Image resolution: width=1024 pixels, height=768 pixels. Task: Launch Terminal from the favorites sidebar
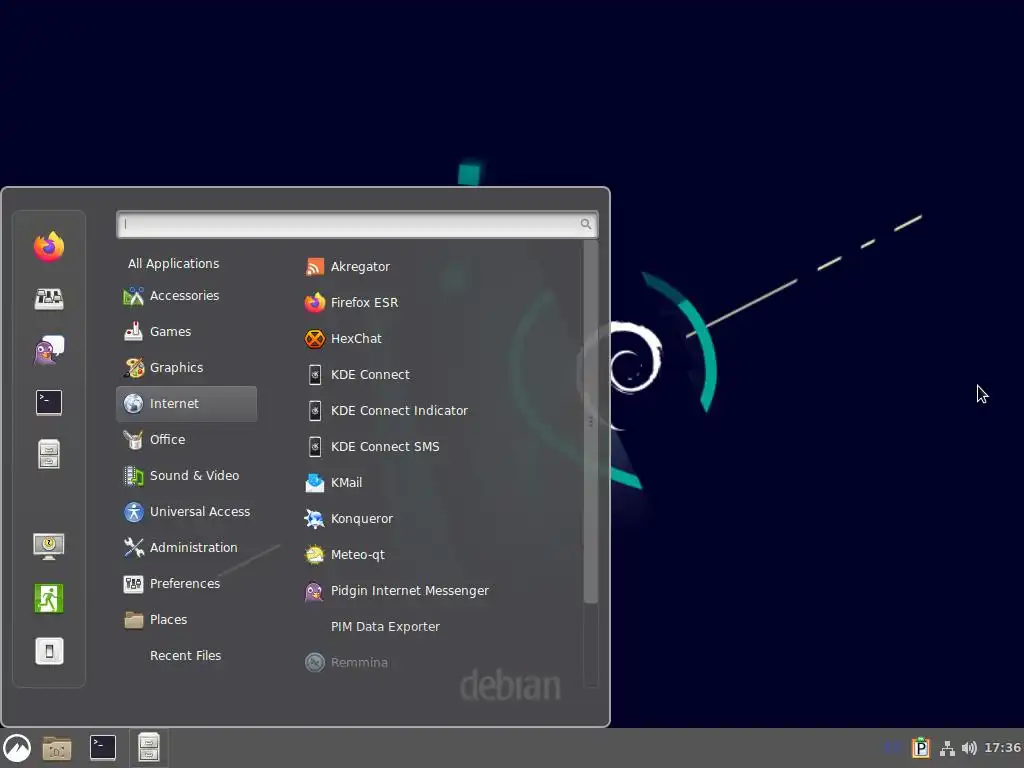[x=49, y=402]
